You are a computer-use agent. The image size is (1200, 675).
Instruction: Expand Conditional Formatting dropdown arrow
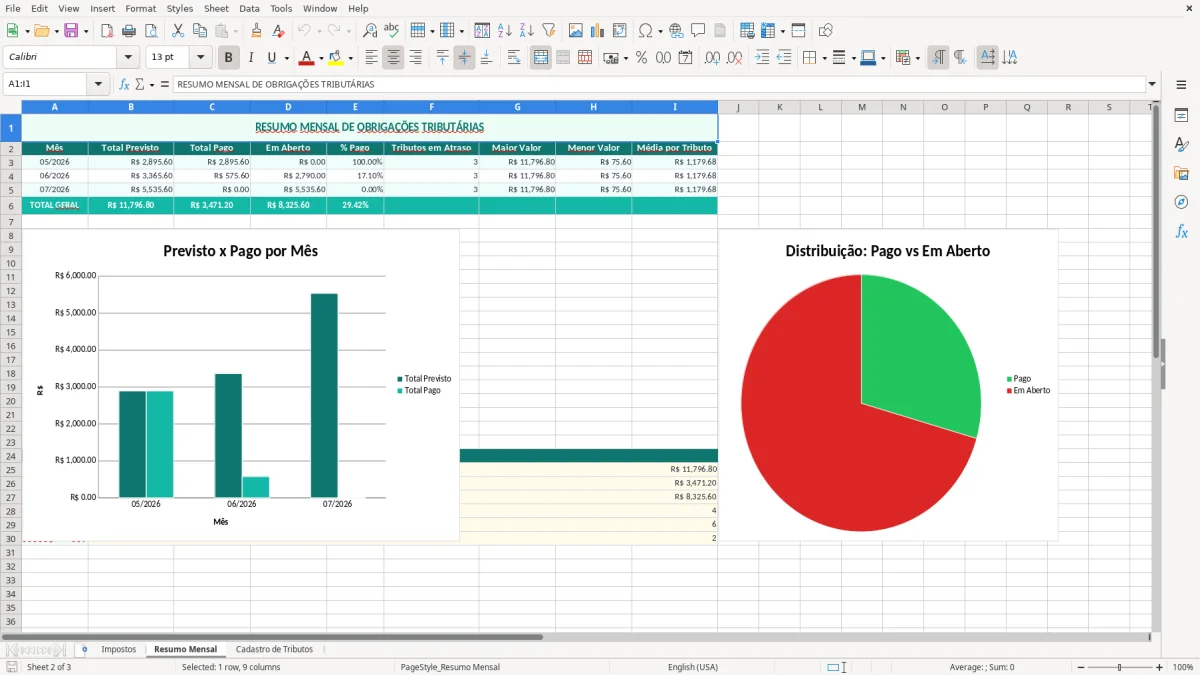click(917, 58)
